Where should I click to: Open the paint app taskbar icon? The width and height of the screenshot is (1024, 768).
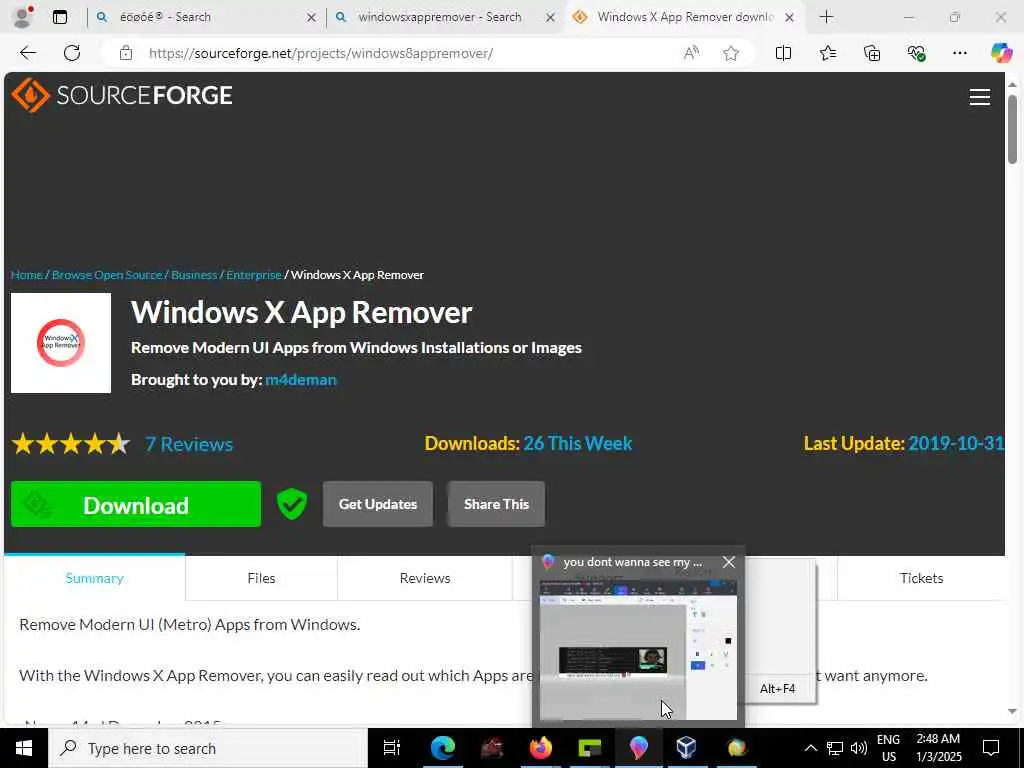click(x=639, y=748)
